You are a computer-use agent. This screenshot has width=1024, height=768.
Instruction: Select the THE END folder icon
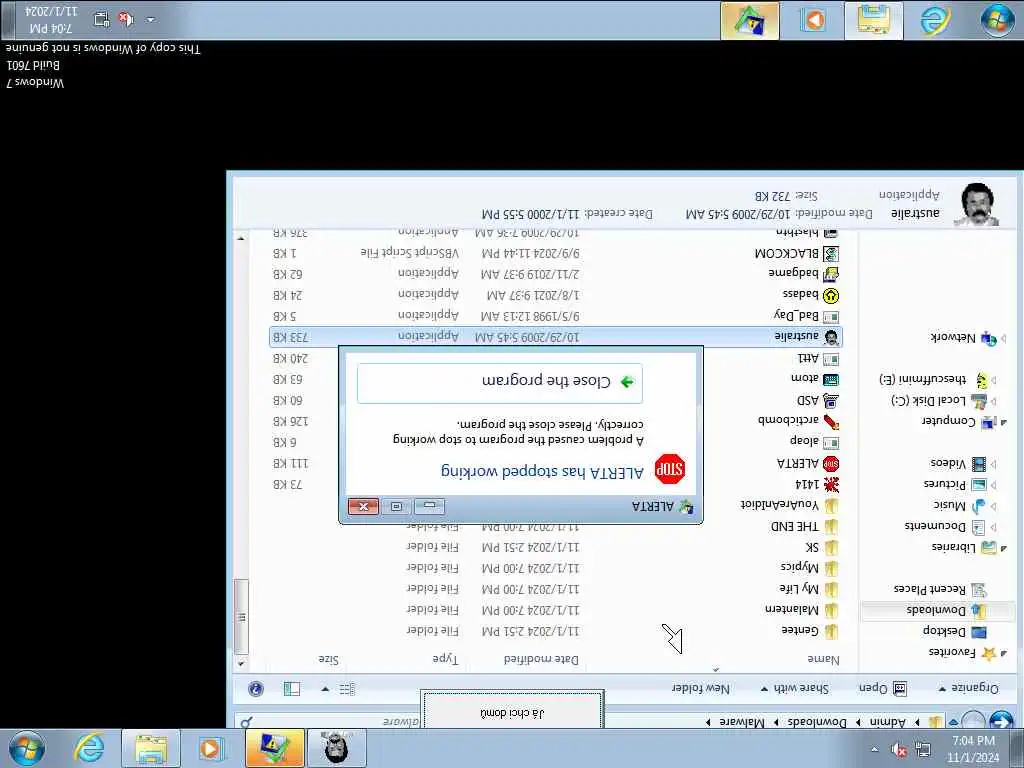click(x=831, y=526)
